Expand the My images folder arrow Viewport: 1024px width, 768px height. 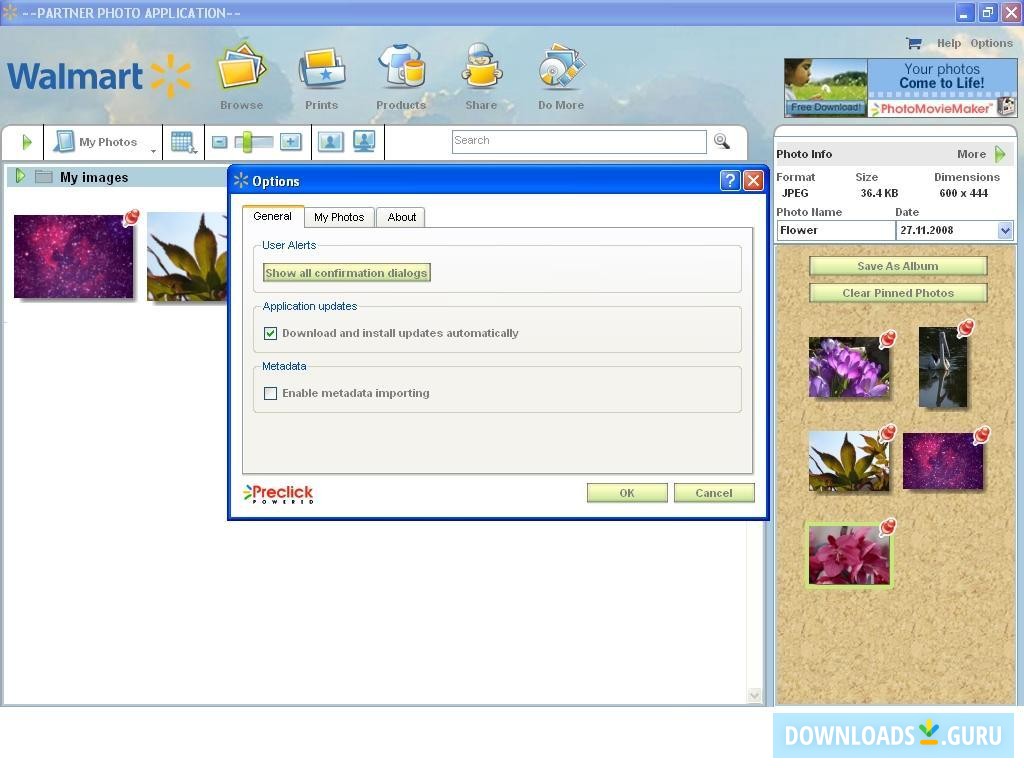pyautogui.click(x=20, y=176)
